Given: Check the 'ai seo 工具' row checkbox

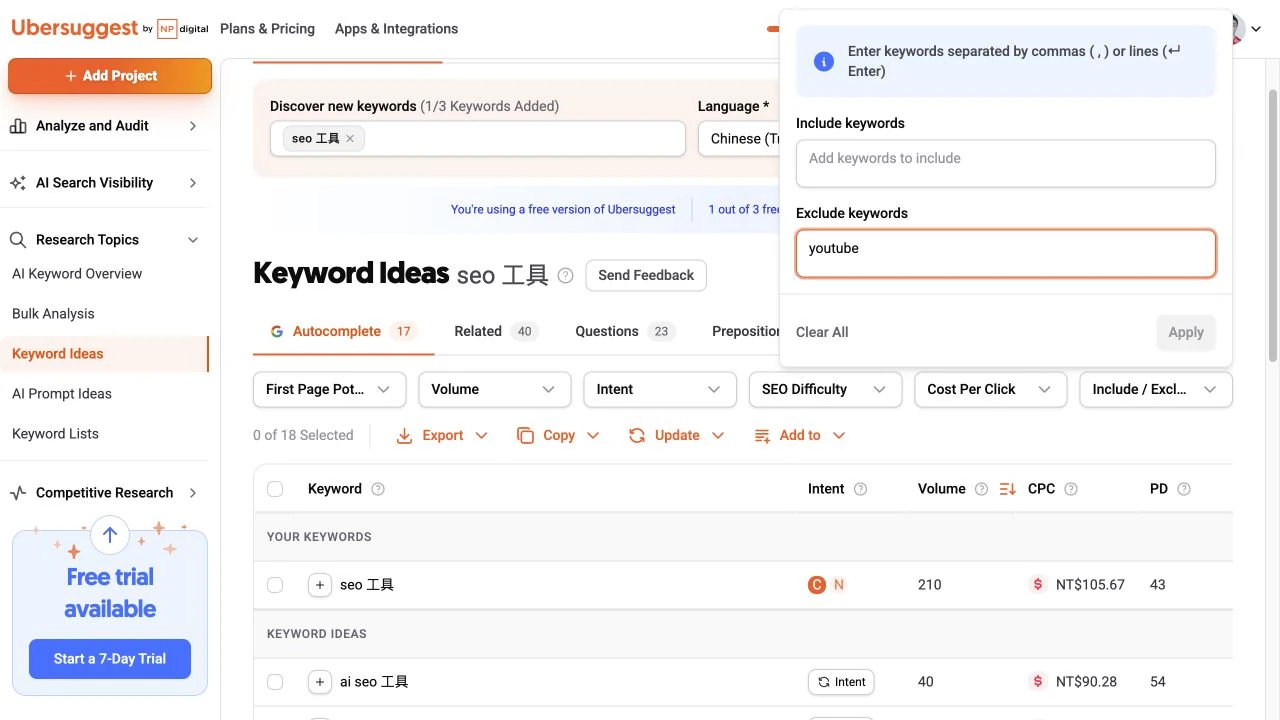Looking at the screenshot, I should 275,682.
